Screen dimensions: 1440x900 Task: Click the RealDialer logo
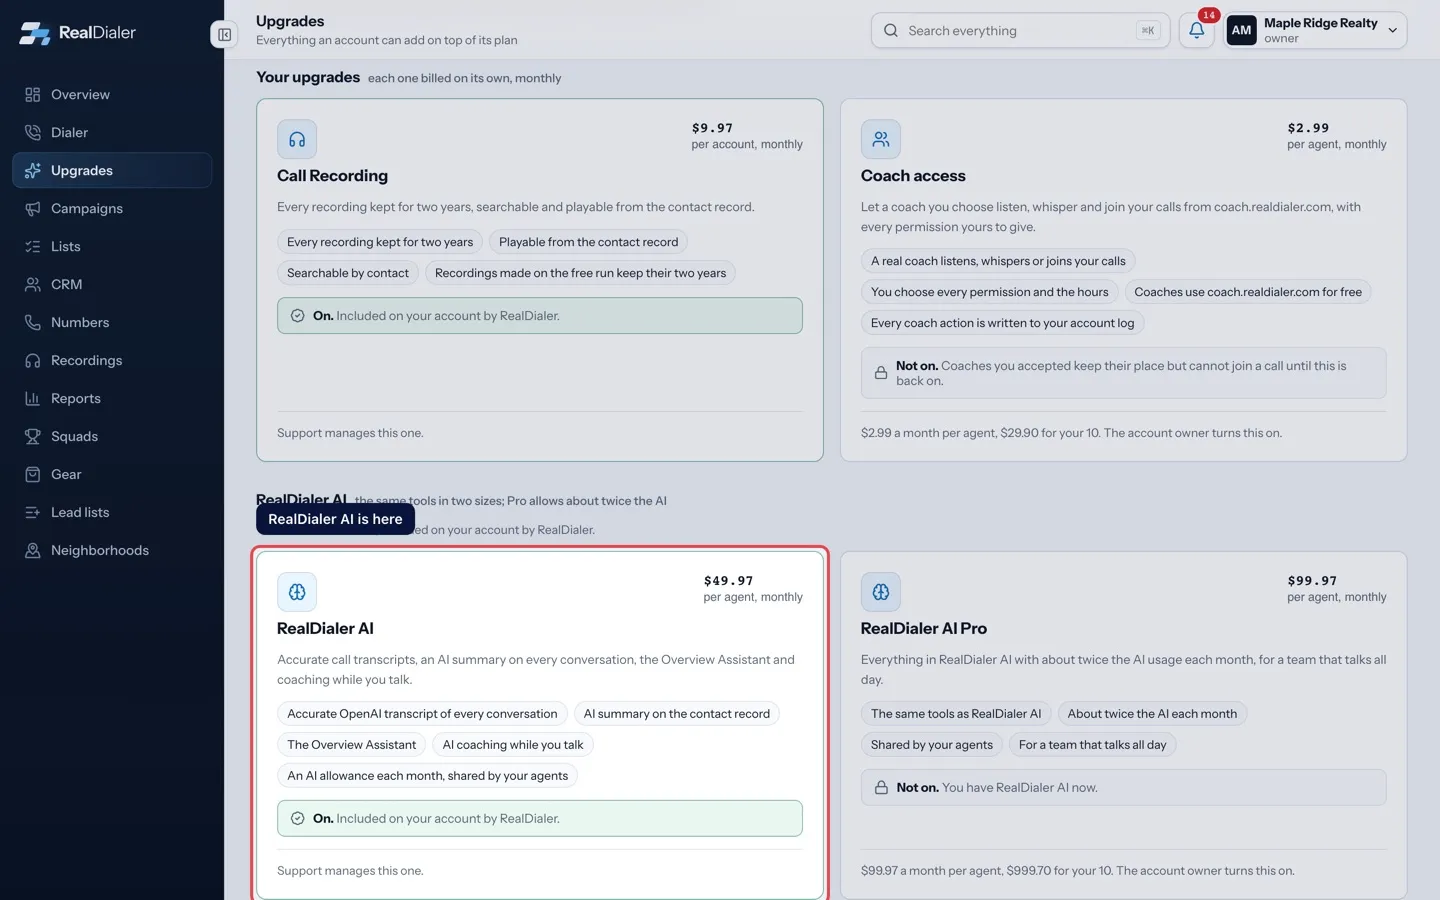(x=77, y=32)
